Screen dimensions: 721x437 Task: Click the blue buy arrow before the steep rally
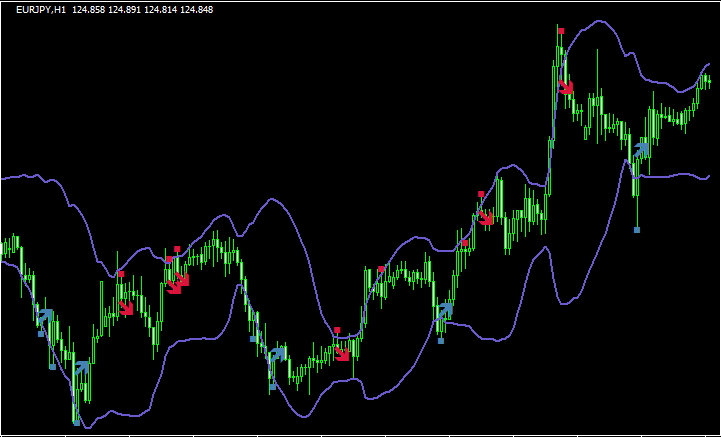[444, 311]
